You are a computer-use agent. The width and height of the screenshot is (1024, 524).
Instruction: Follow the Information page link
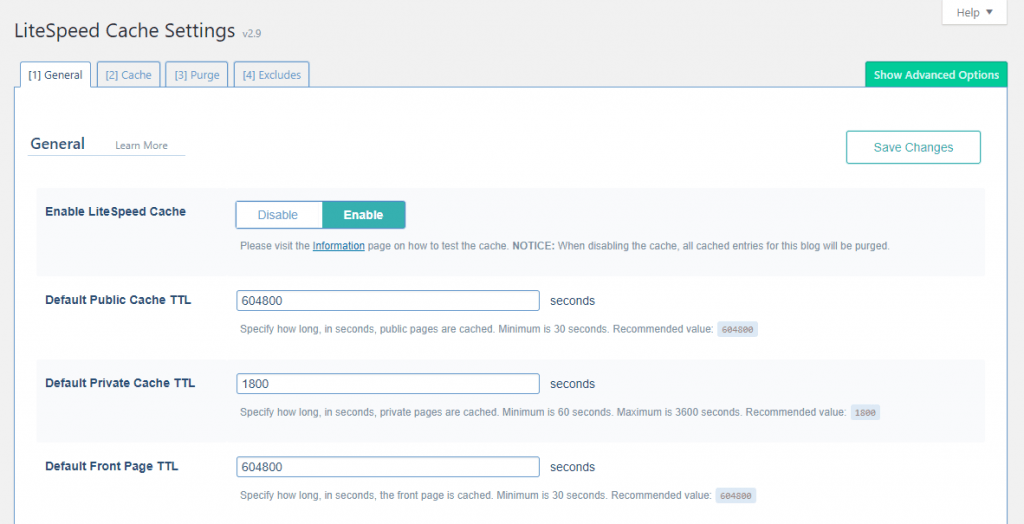tap(338, 246)
